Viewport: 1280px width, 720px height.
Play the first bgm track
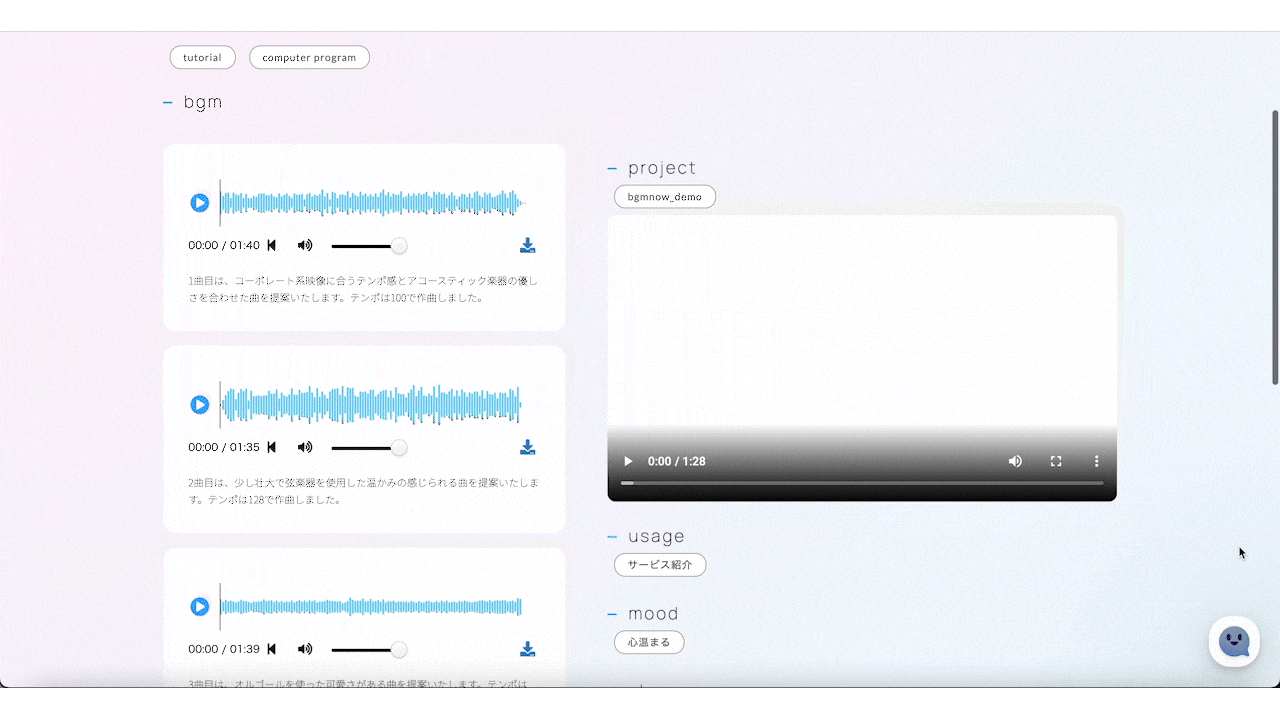tap(200, 203)
